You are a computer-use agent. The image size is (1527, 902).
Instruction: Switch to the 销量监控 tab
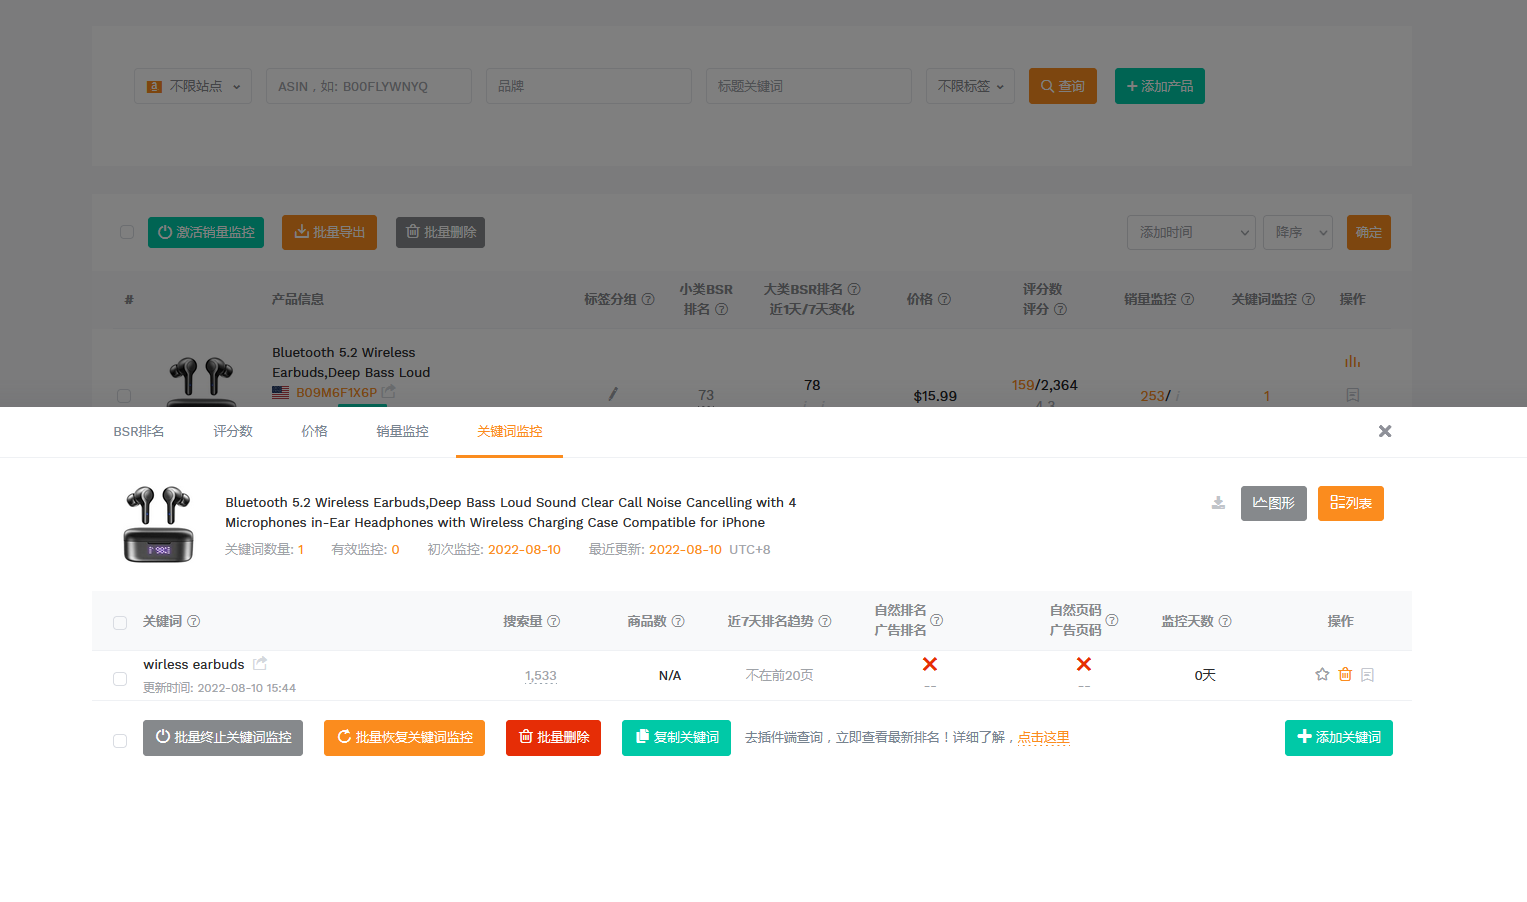[x=402, y=431]
